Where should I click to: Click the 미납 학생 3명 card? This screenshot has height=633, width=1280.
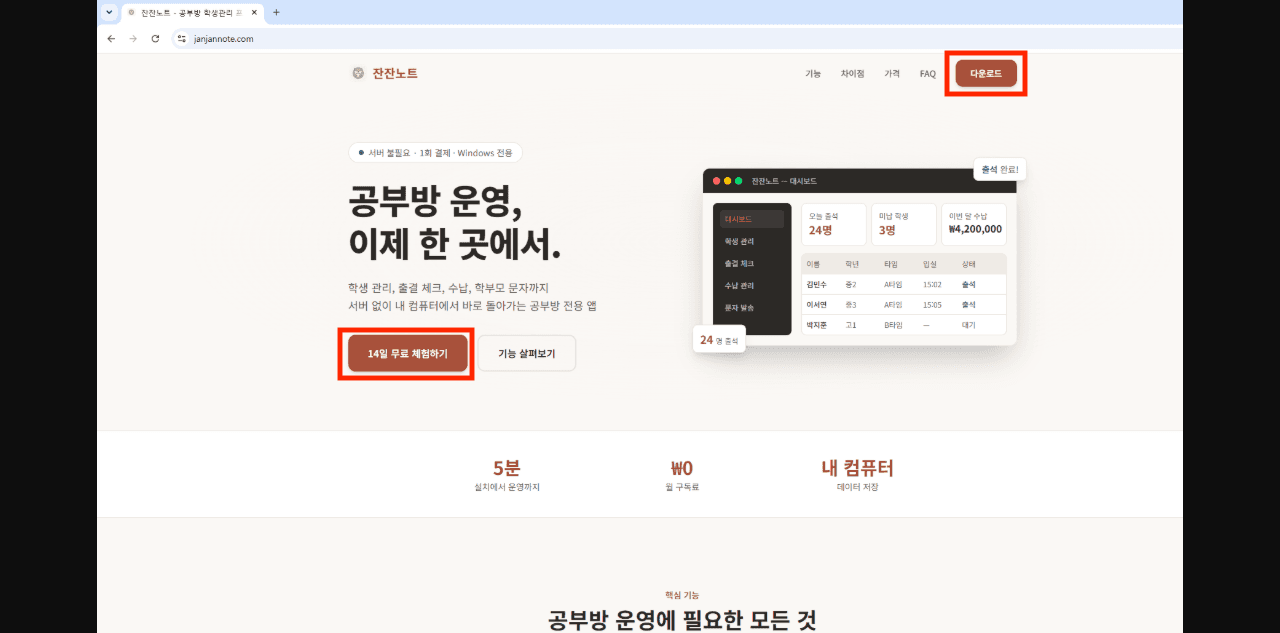click(x=904, y=224)
